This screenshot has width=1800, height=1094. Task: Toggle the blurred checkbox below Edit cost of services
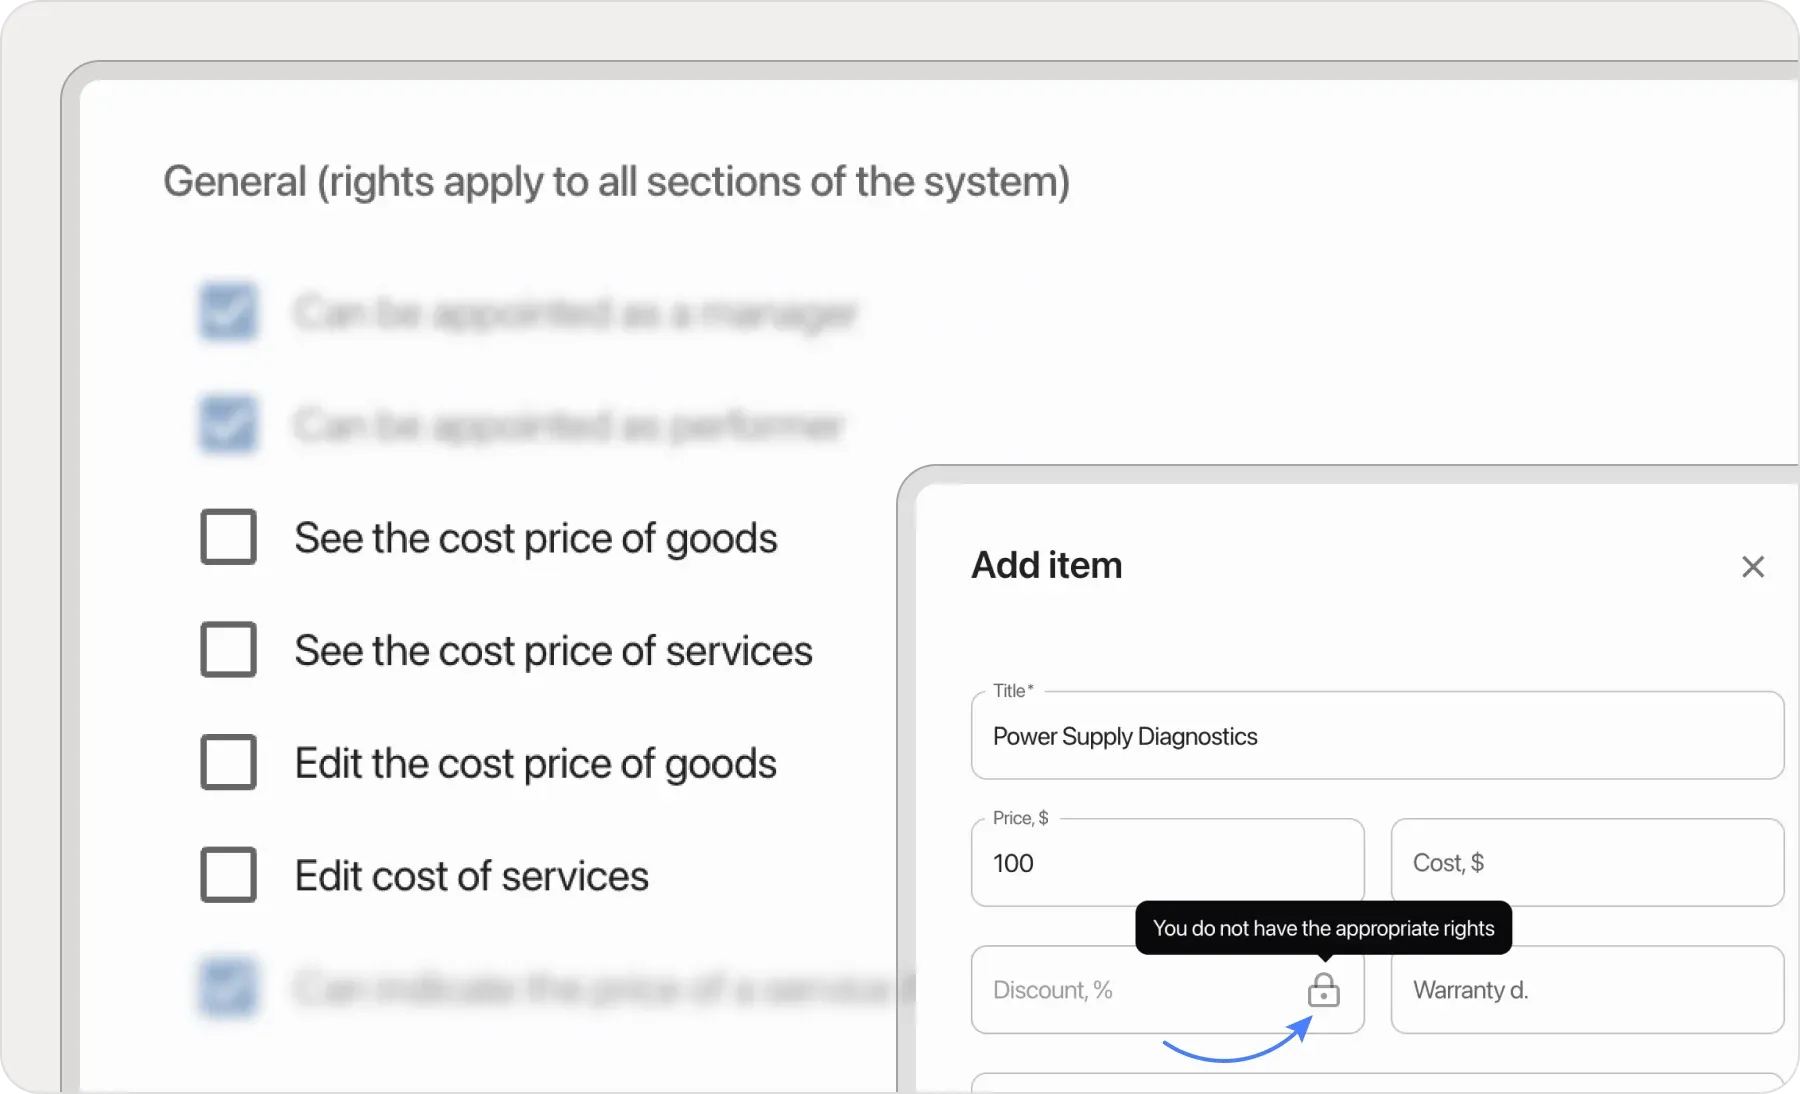pyautogui.click(x=229, y=988)
